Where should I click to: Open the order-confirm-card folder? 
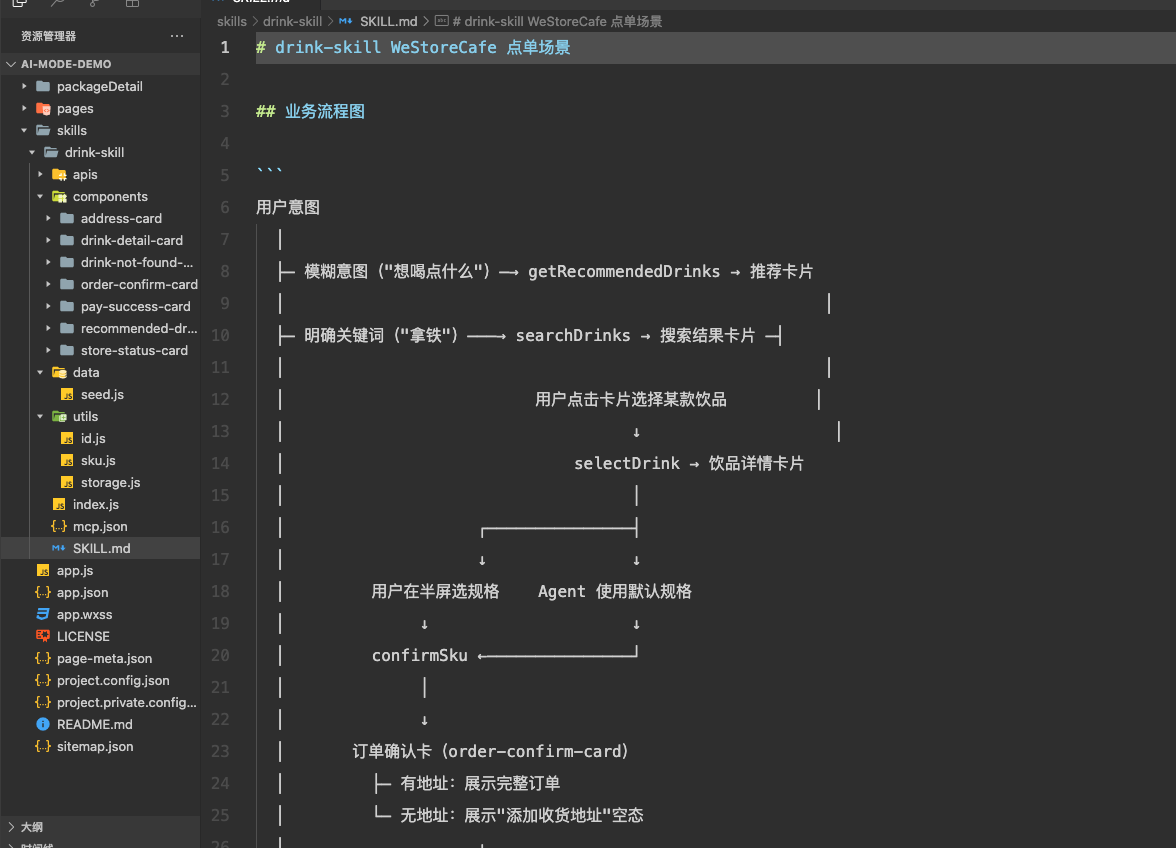coord(140,284)
